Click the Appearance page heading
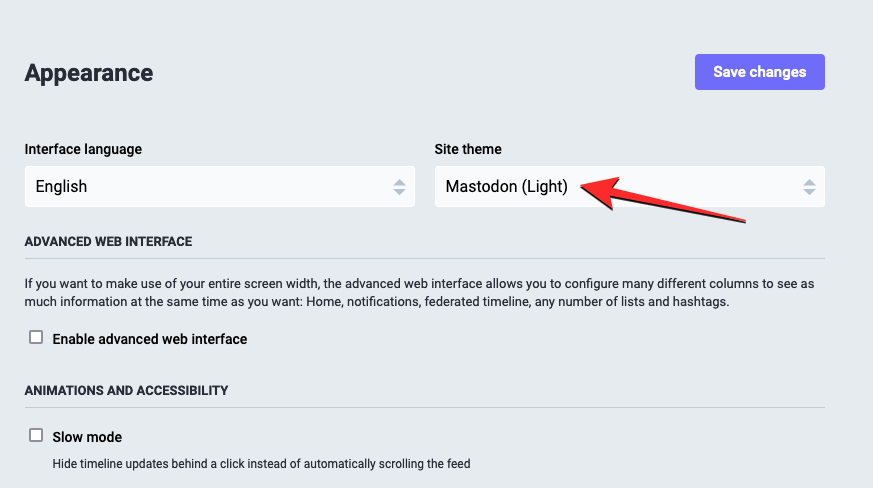The height and width of the screenshot is (488, 873). pos(89,73)
